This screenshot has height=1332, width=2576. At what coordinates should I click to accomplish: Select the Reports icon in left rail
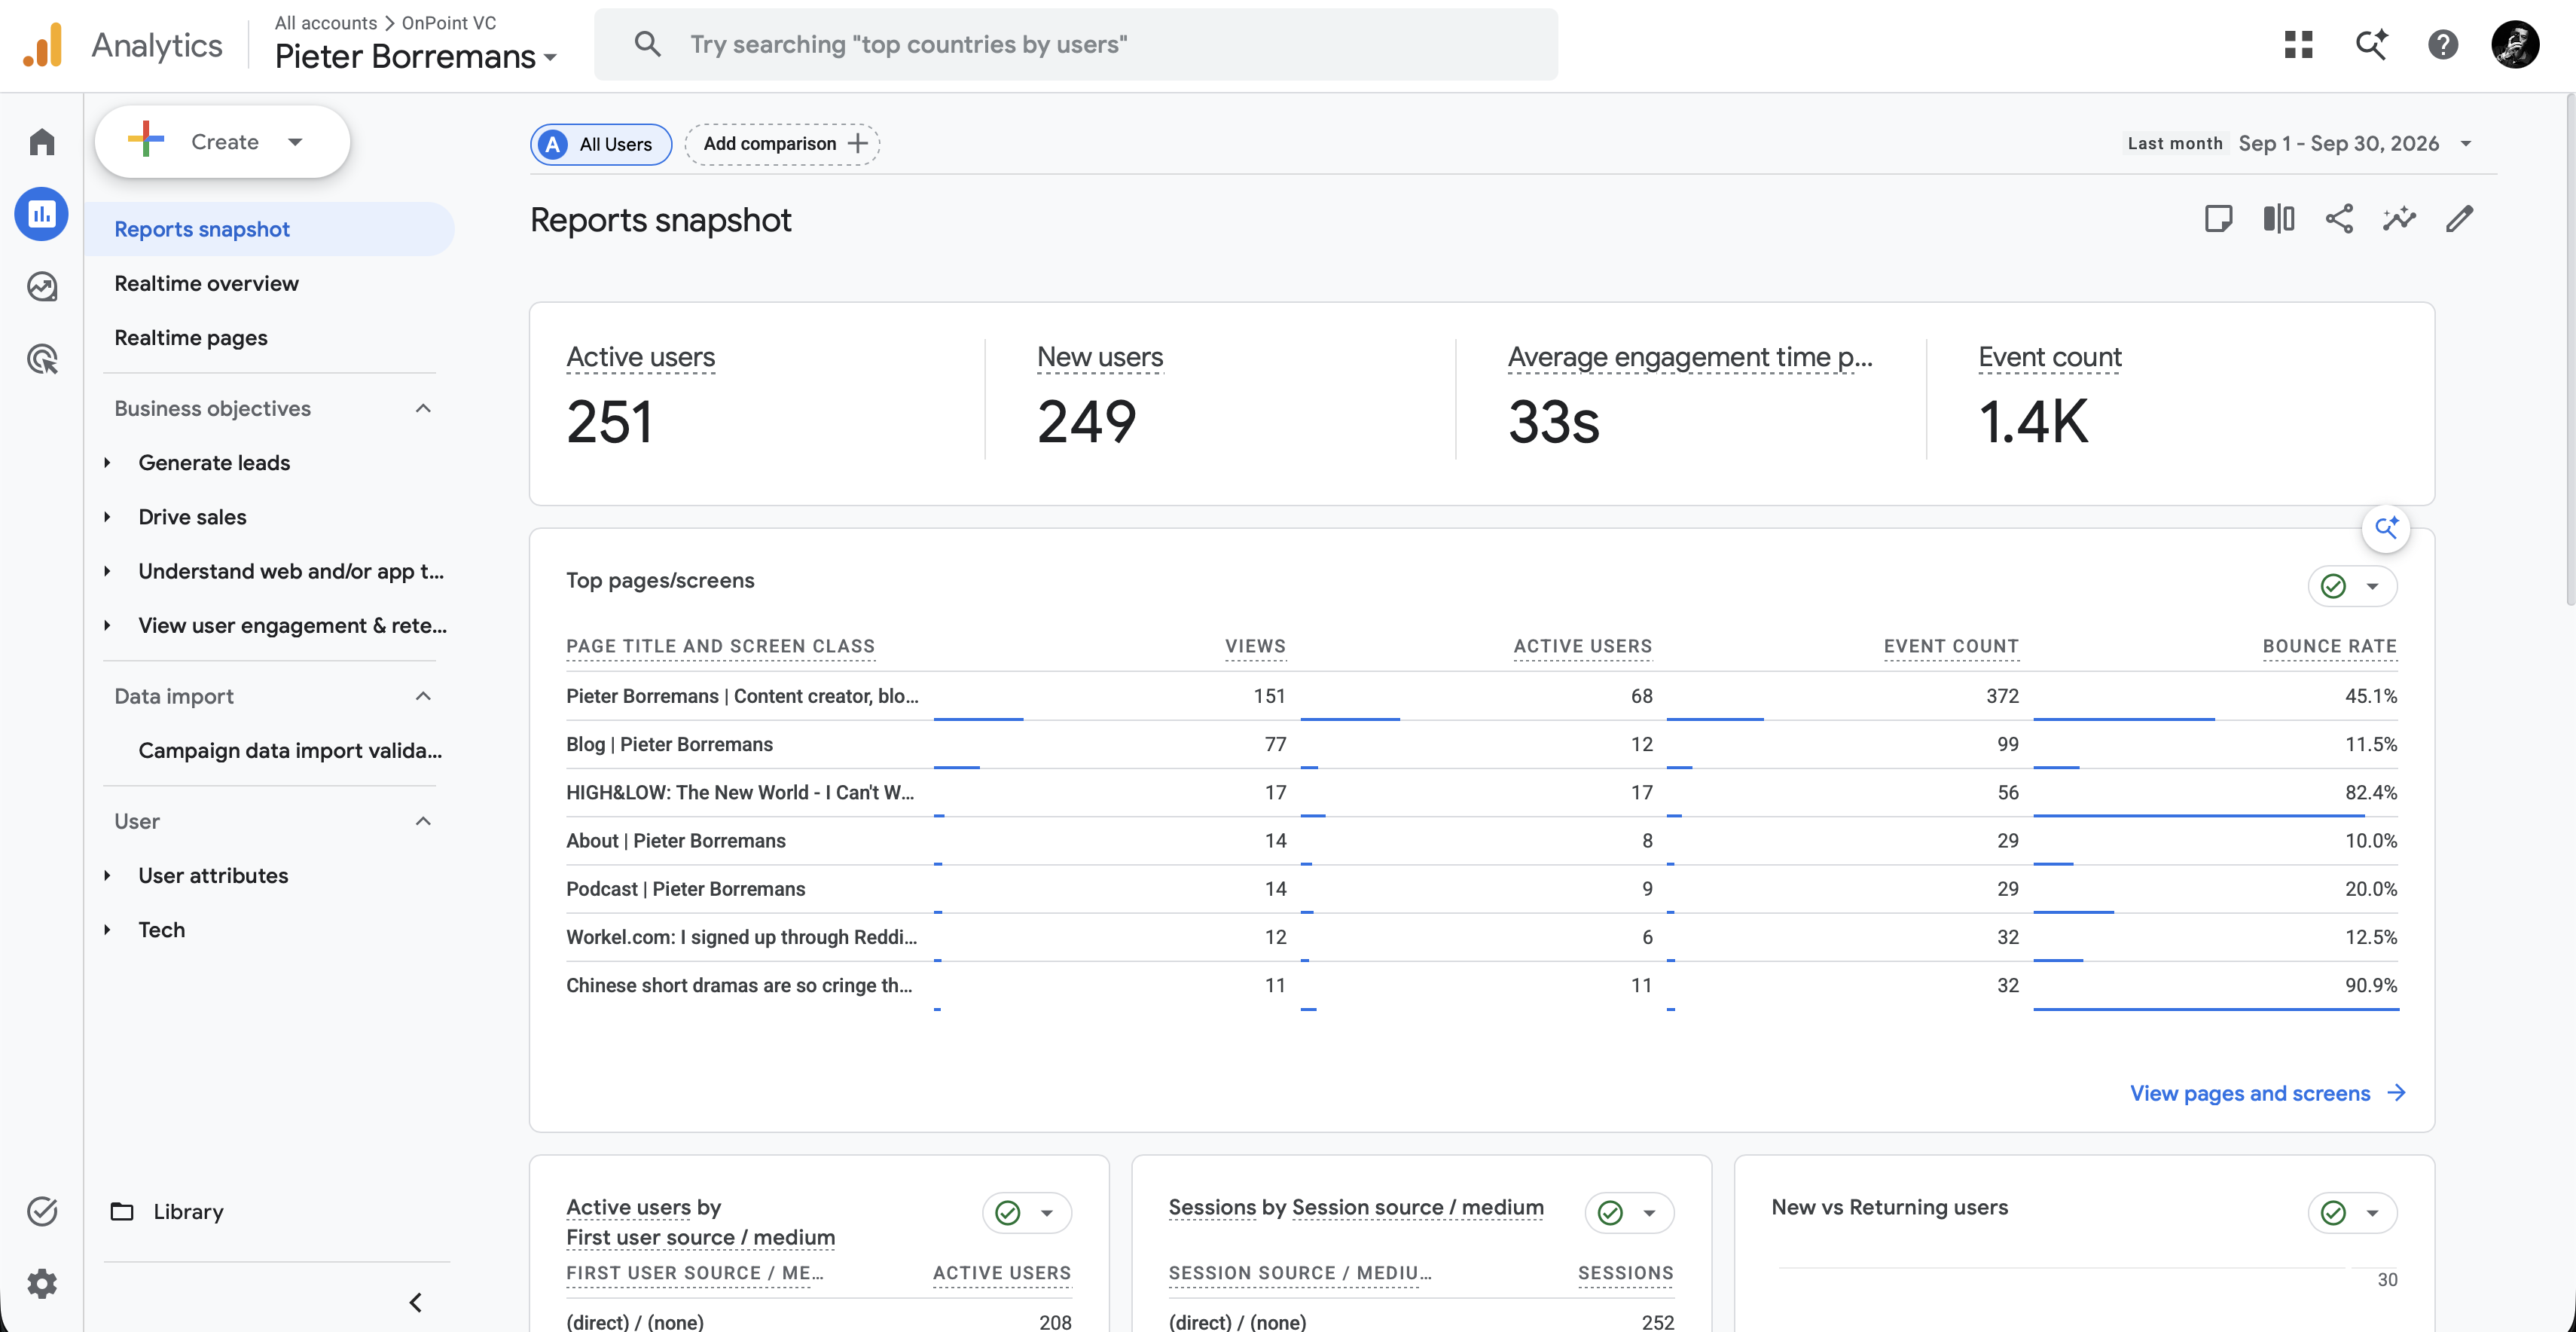42,214
